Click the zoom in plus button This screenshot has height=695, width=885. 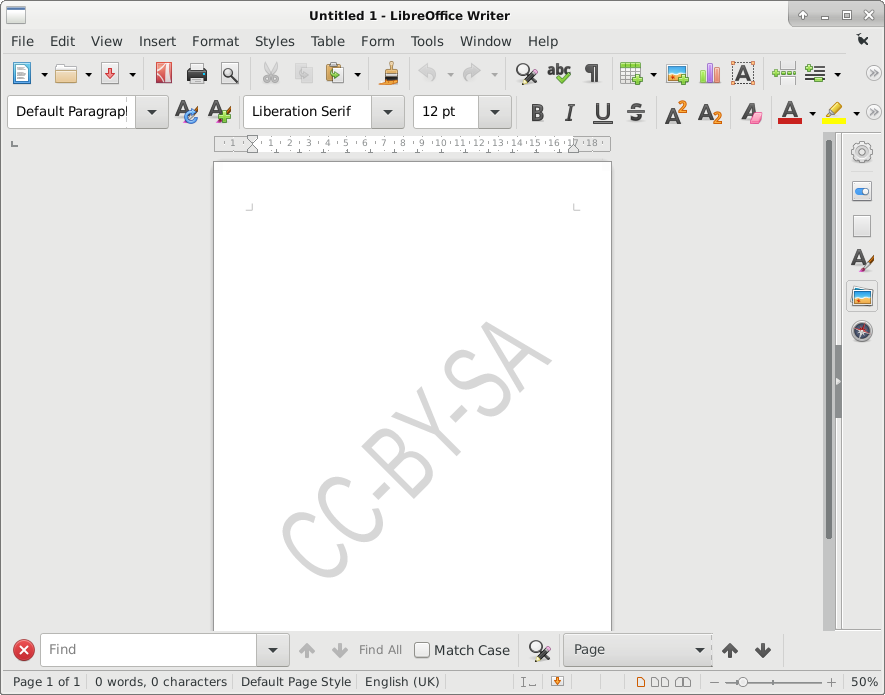831,682
